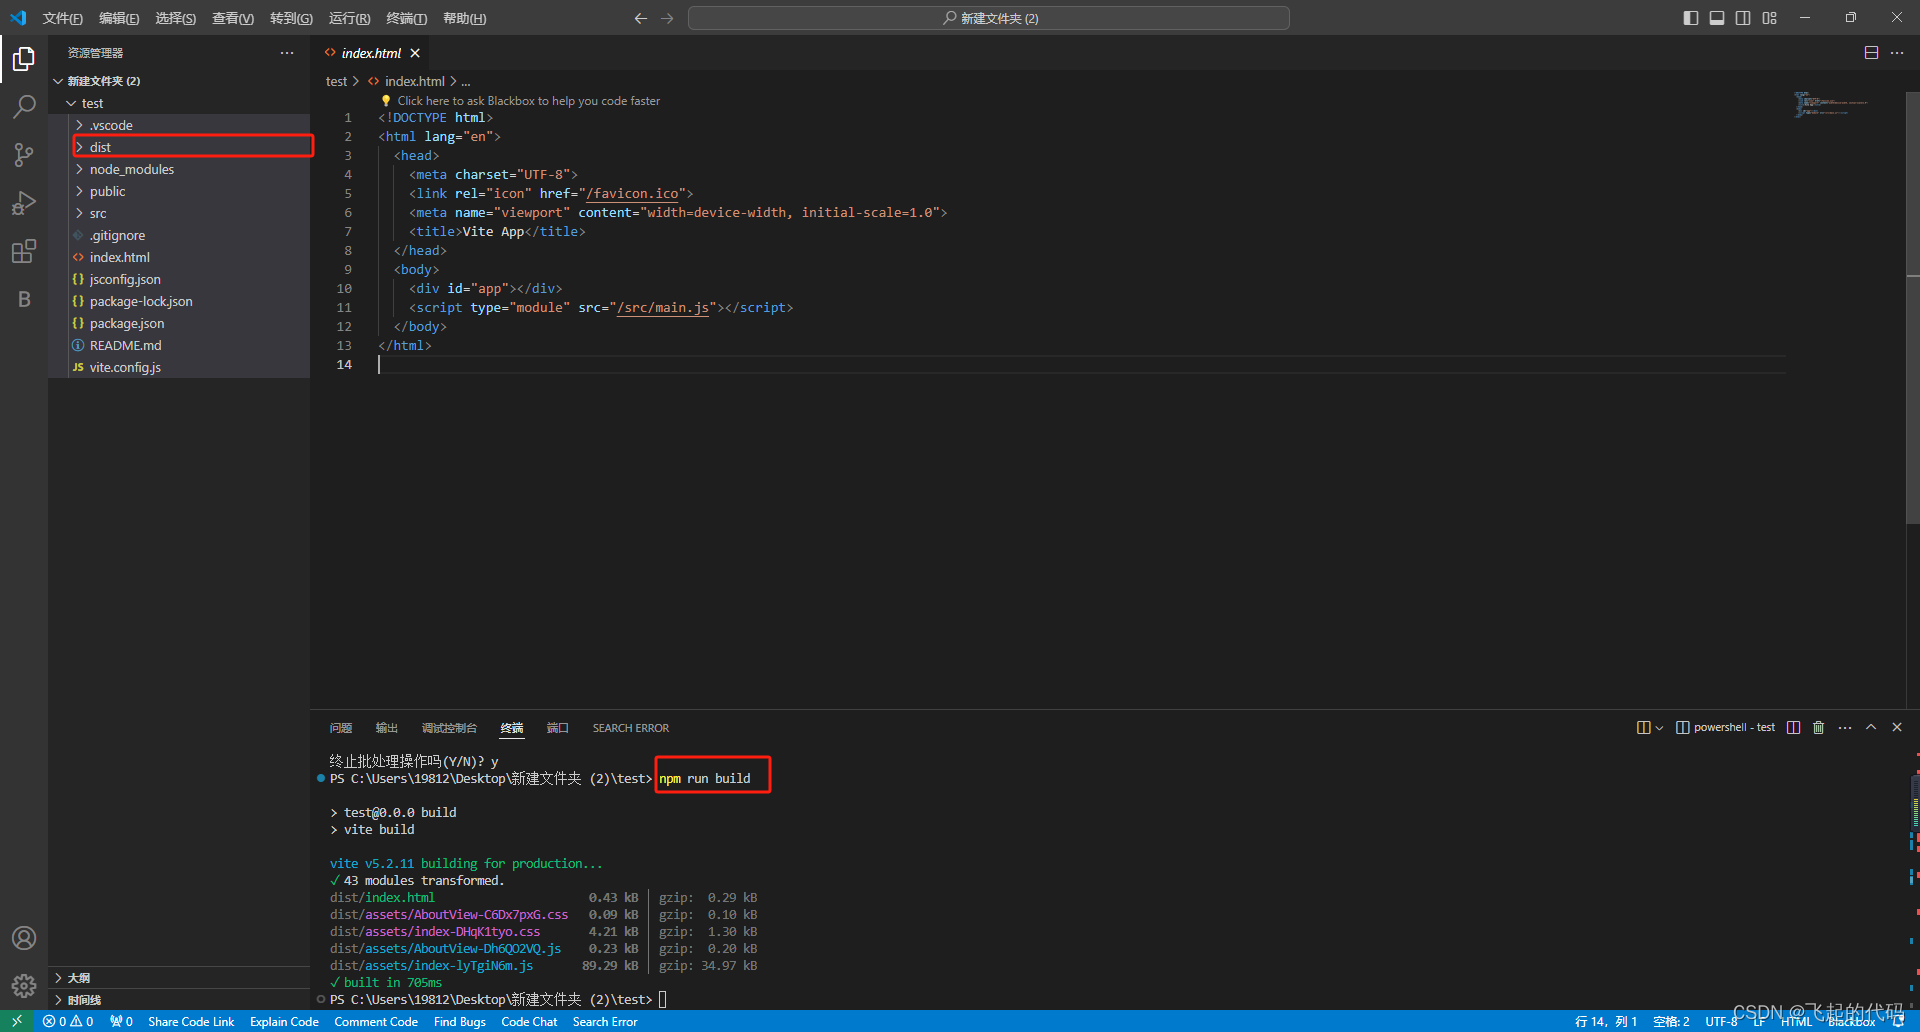Click the customize layout icon
This screenshot has width=1920, height=1032.
tap(1770, 18)
